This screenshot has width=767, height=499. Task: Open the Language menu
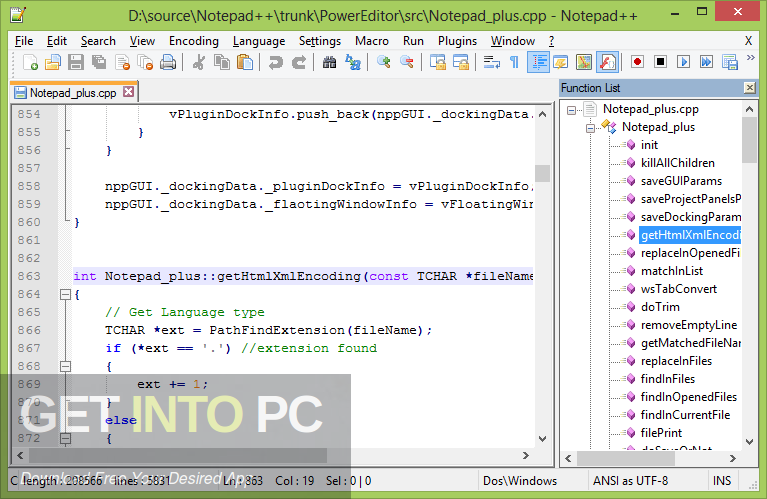259,41
